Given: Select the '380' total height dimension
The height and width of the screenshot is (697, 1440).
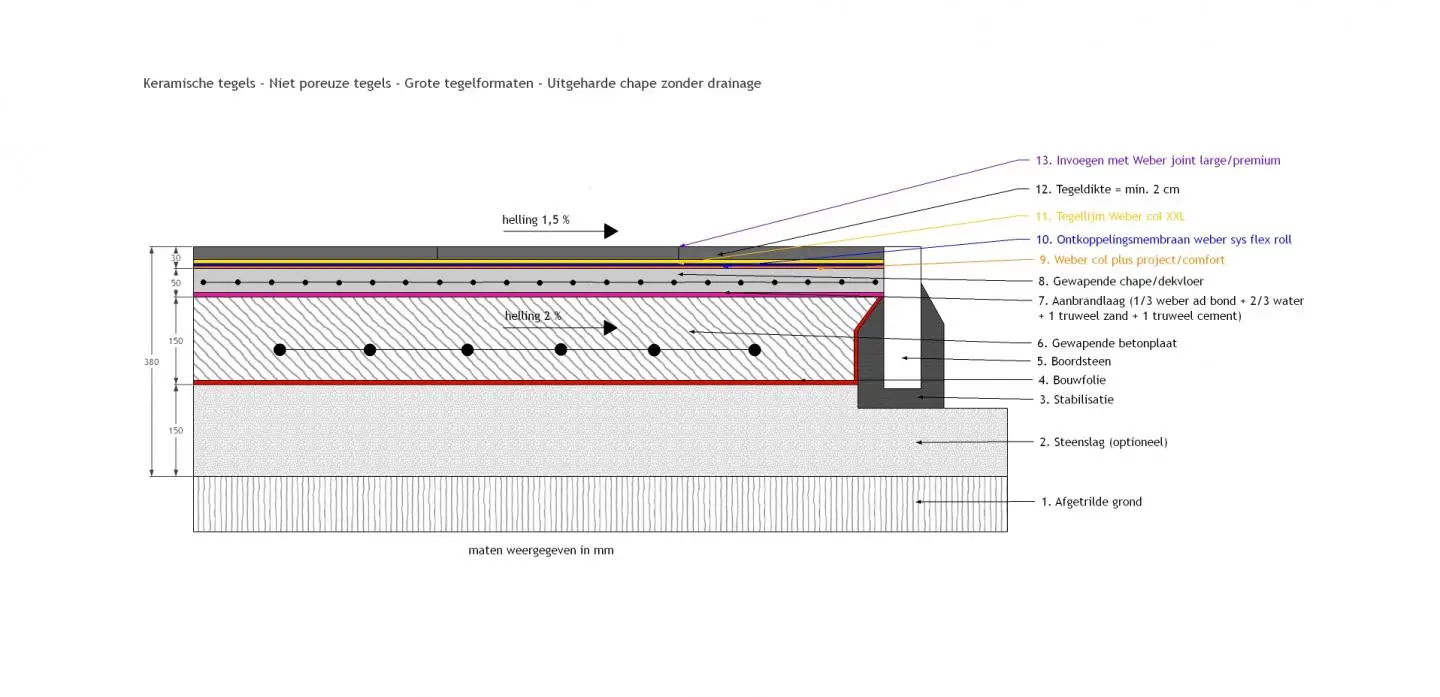Looking at the screenshot, I should point(152,362).
